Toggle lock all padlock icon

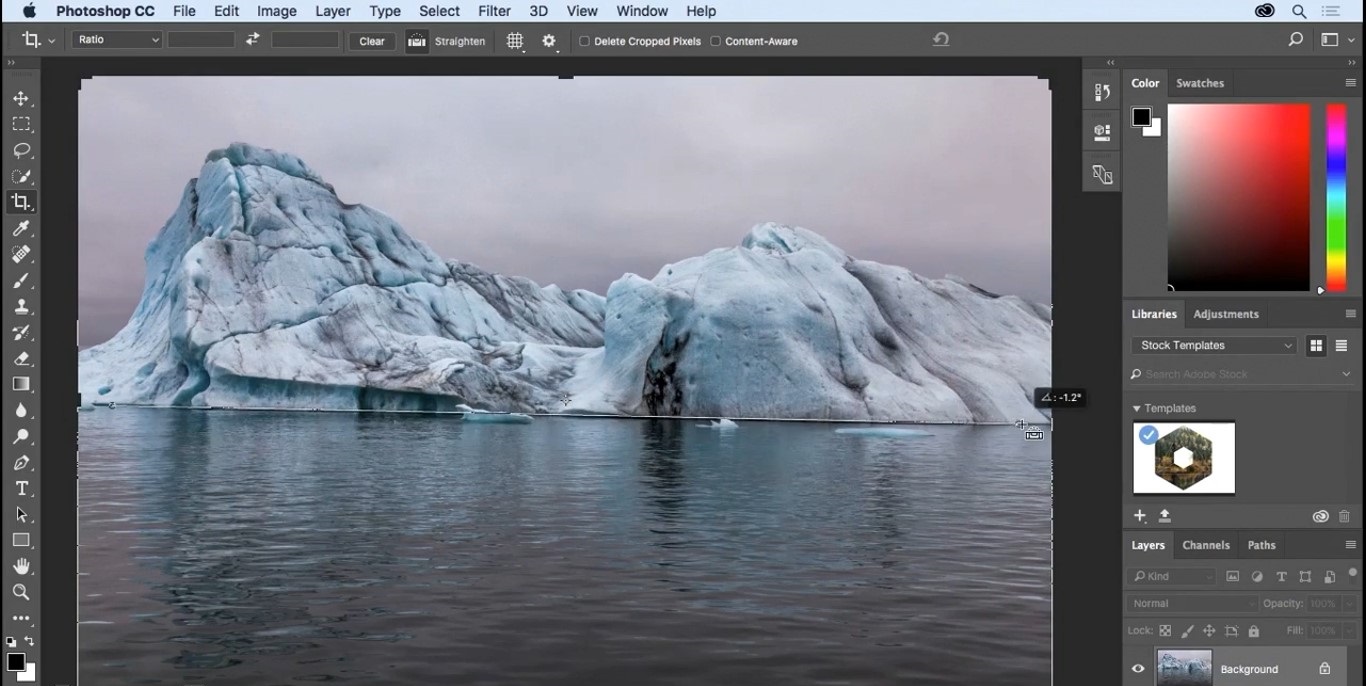[x=1254, y=631]
